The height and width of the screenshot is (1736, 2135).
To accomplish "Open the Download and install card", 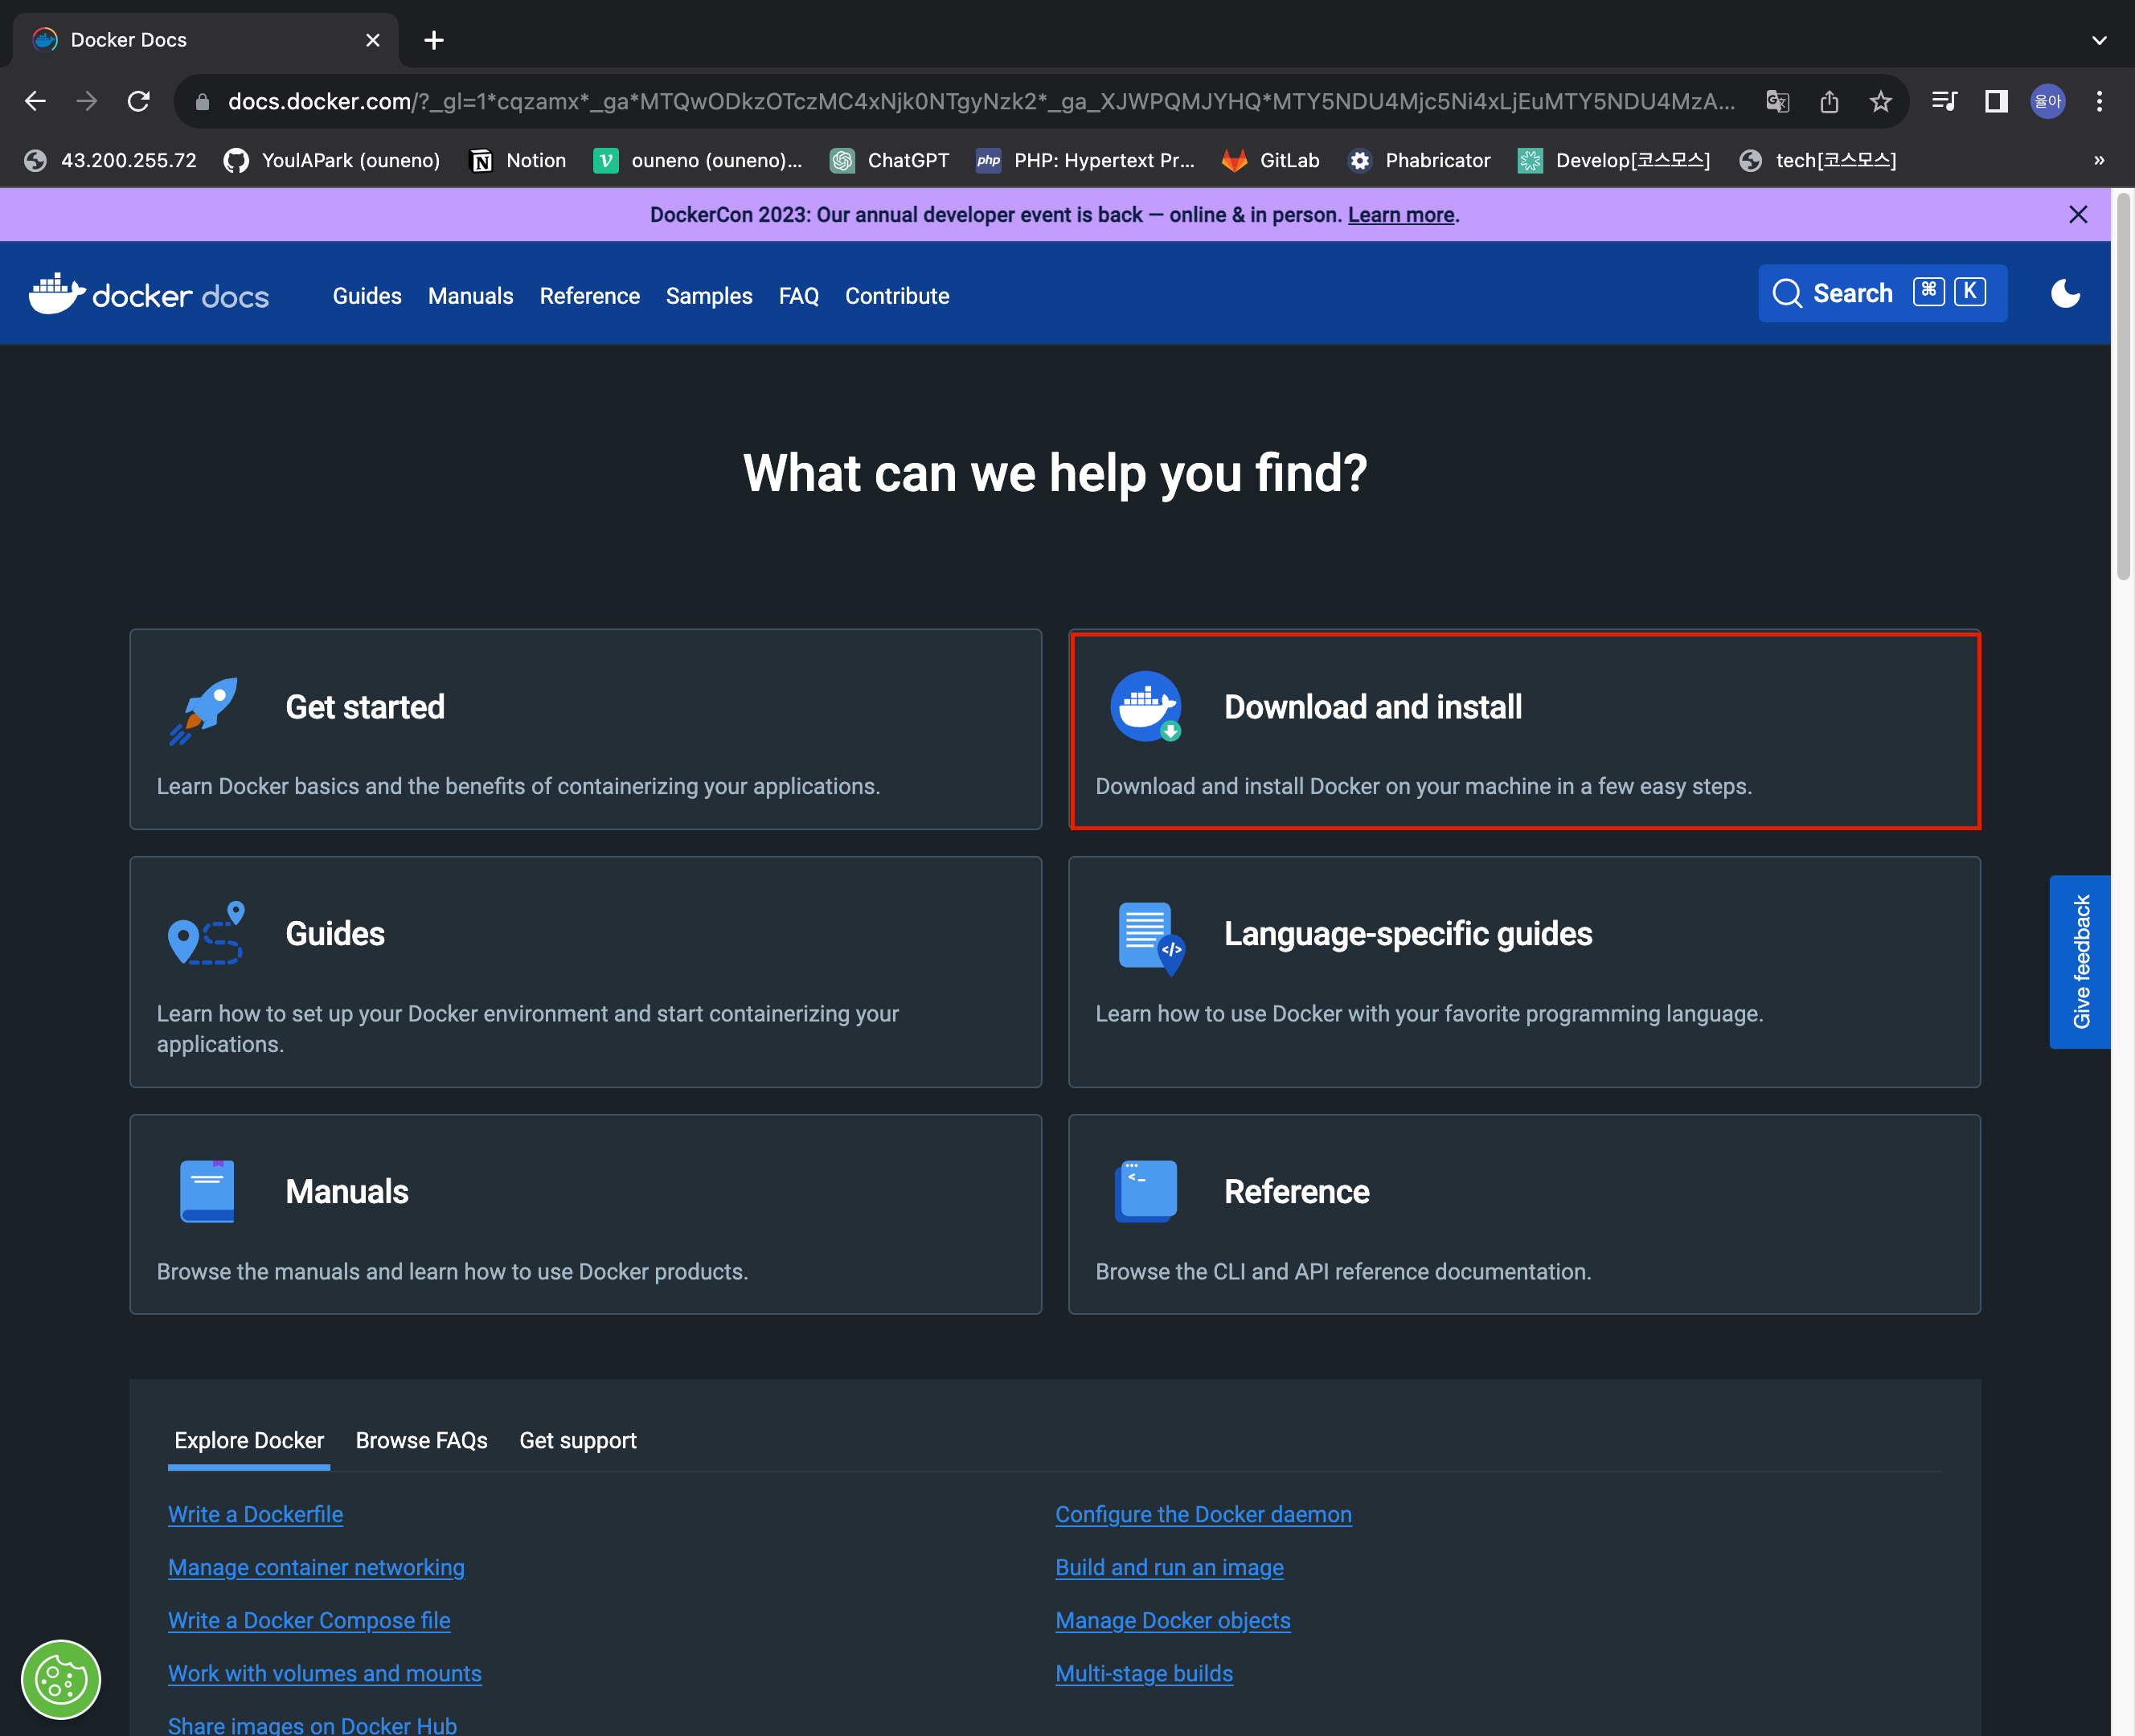I will pos(1524,729).
